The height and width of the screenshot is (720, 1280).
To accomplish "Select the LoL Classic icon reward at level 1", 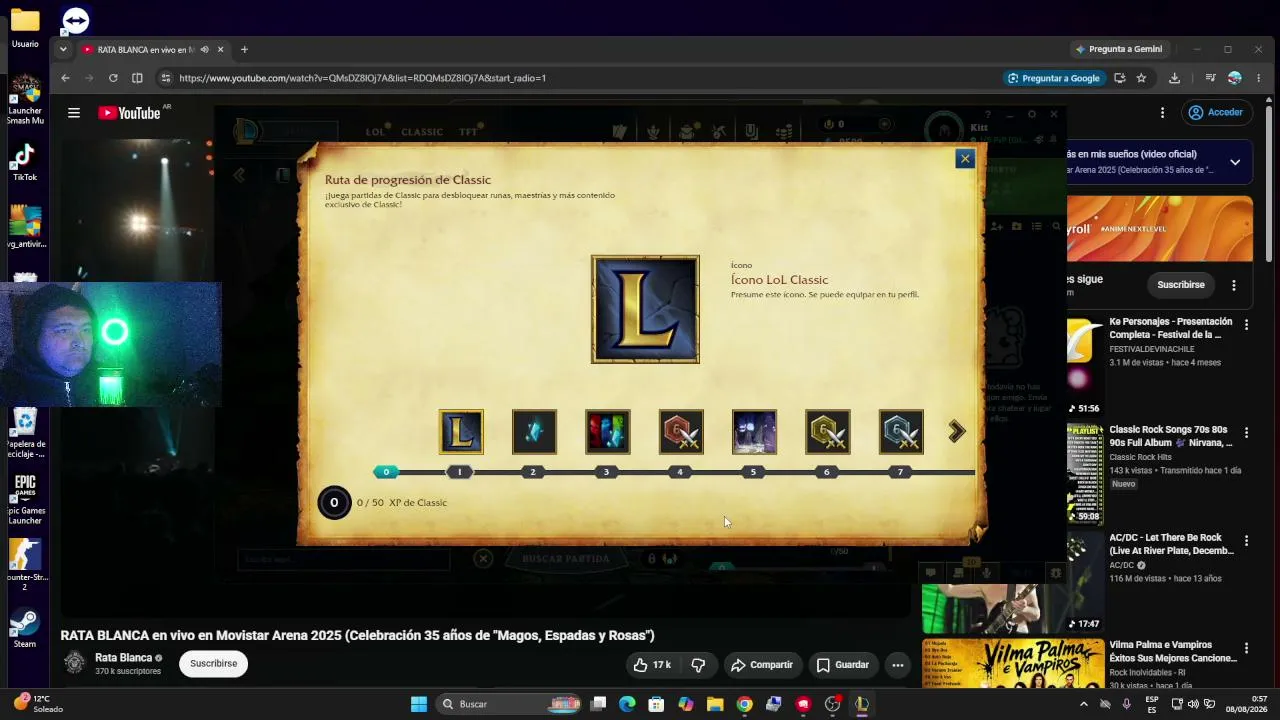I will coord(461,432).
